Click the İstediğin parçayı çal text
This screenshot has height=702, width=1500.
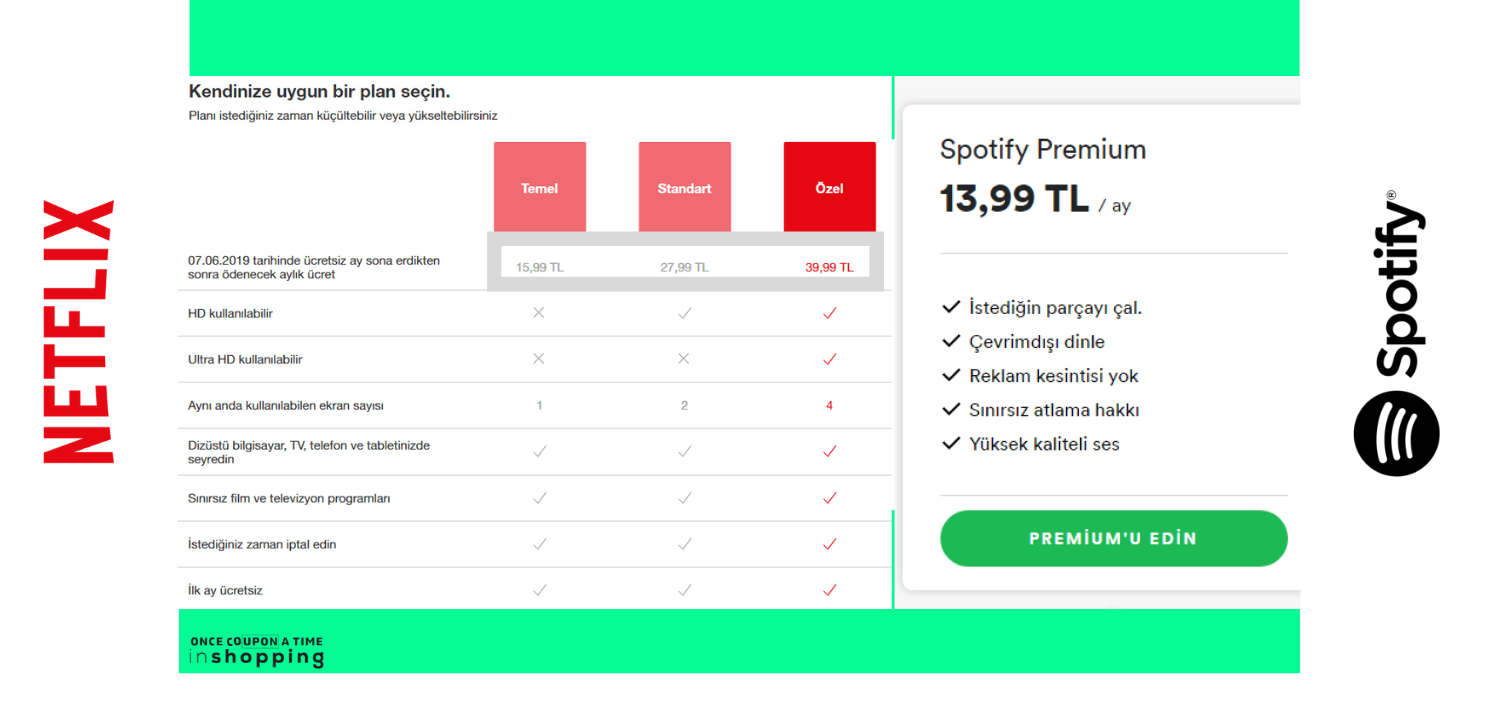(1055, 308)
